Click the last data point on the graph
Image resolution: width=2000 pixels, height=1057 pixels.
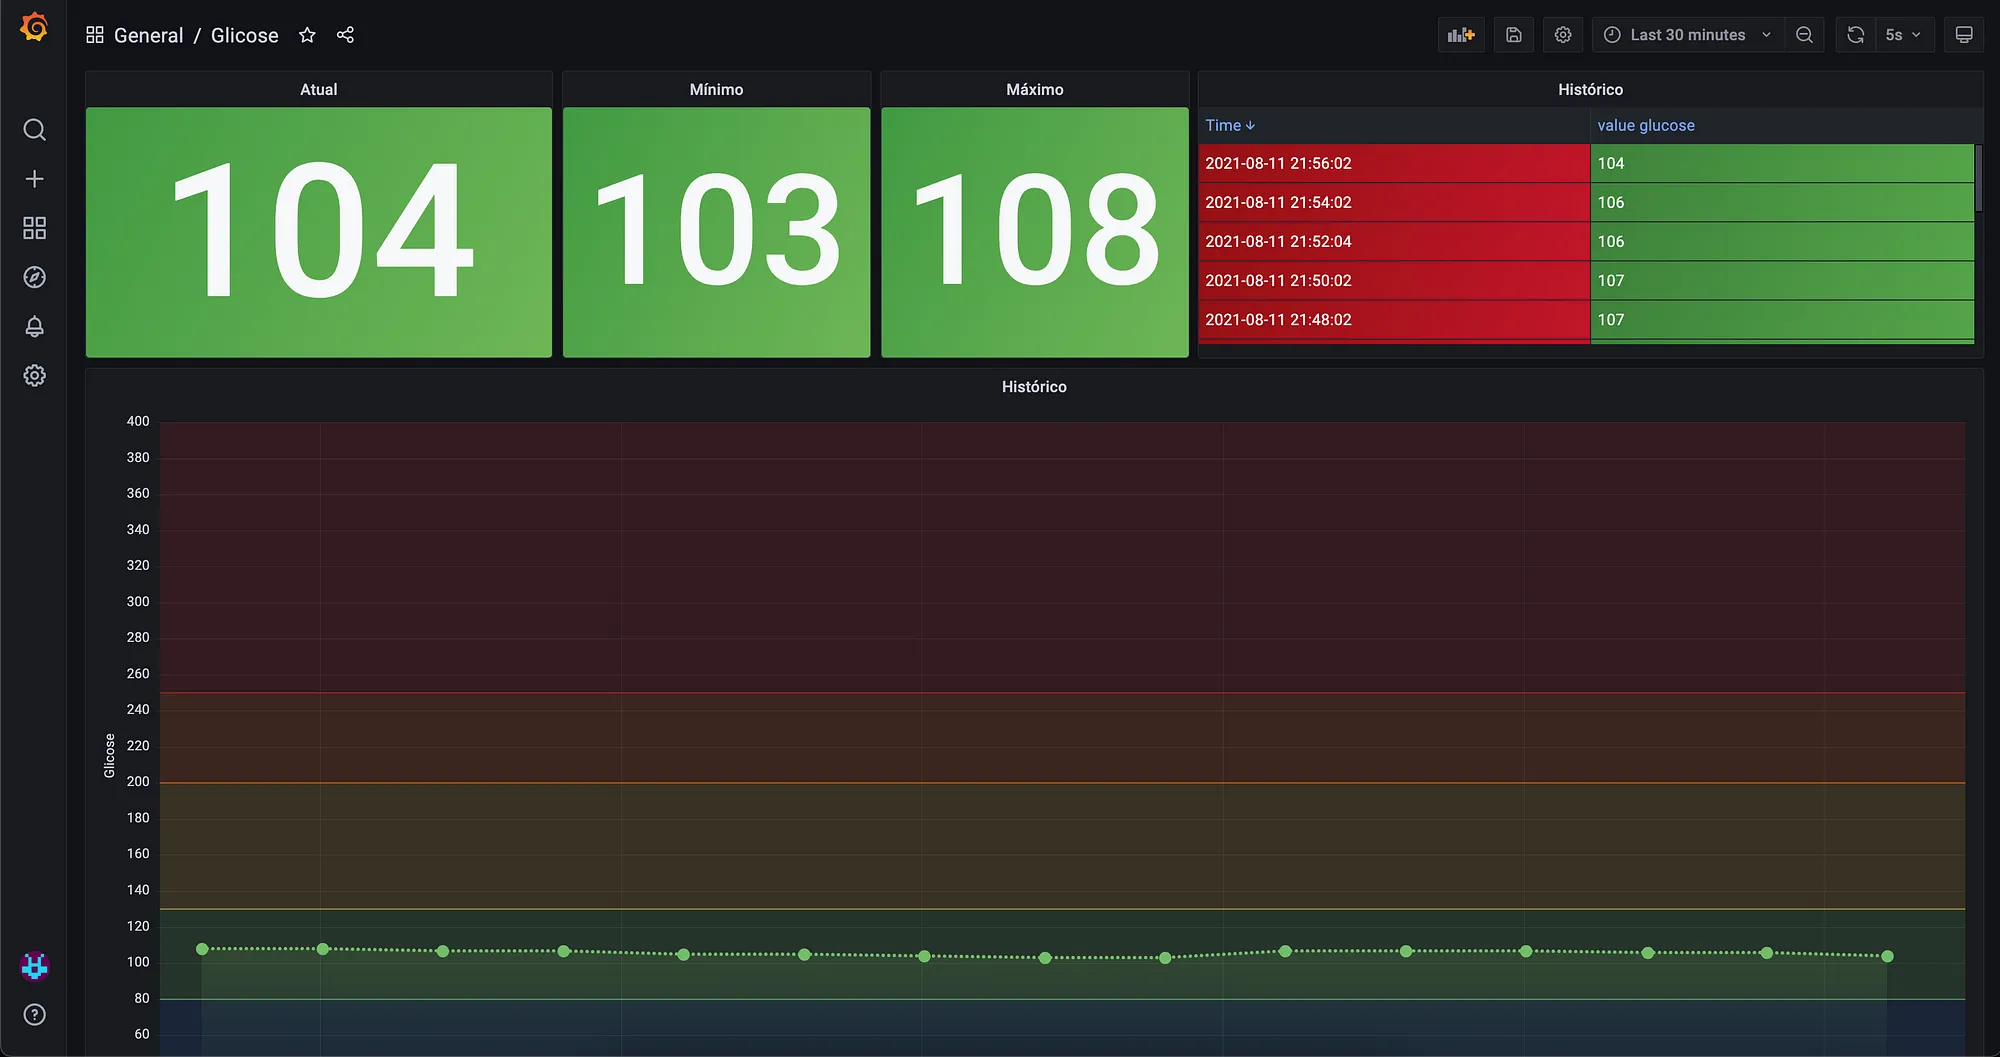1887,956
